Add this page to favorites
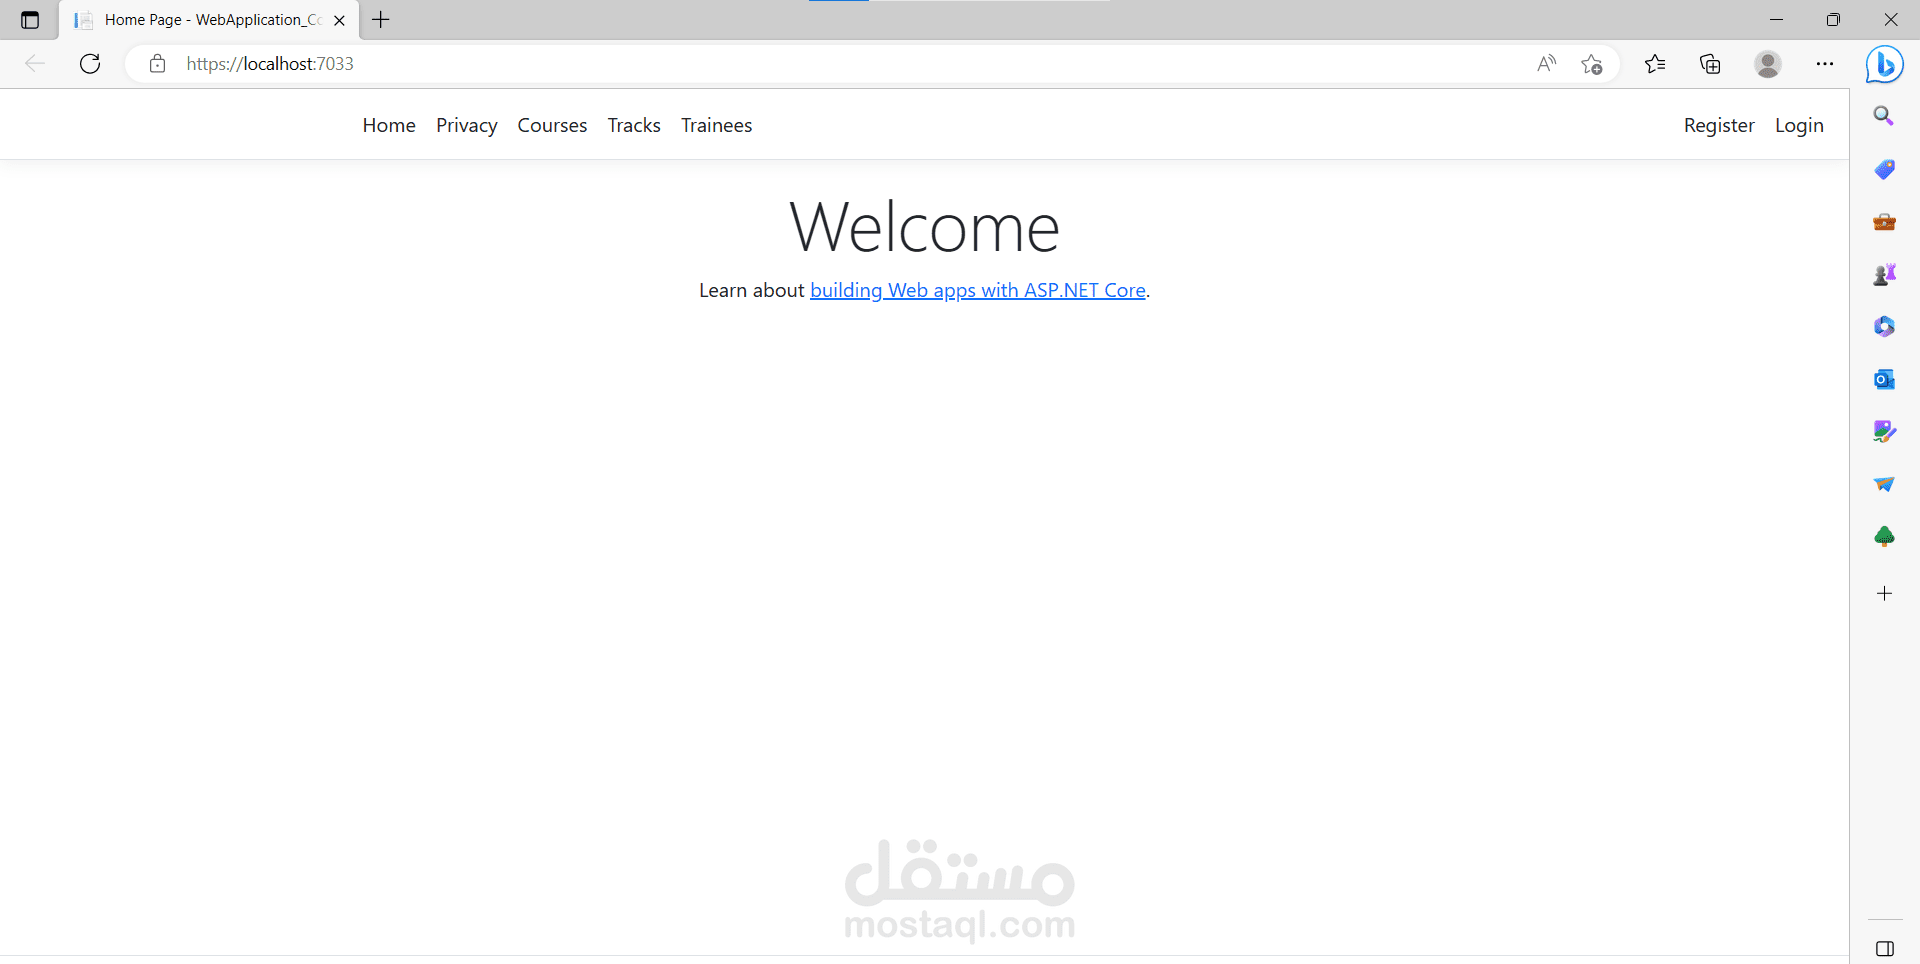Viewport: 1920px width, 964px height. (x=1592, y=64)
